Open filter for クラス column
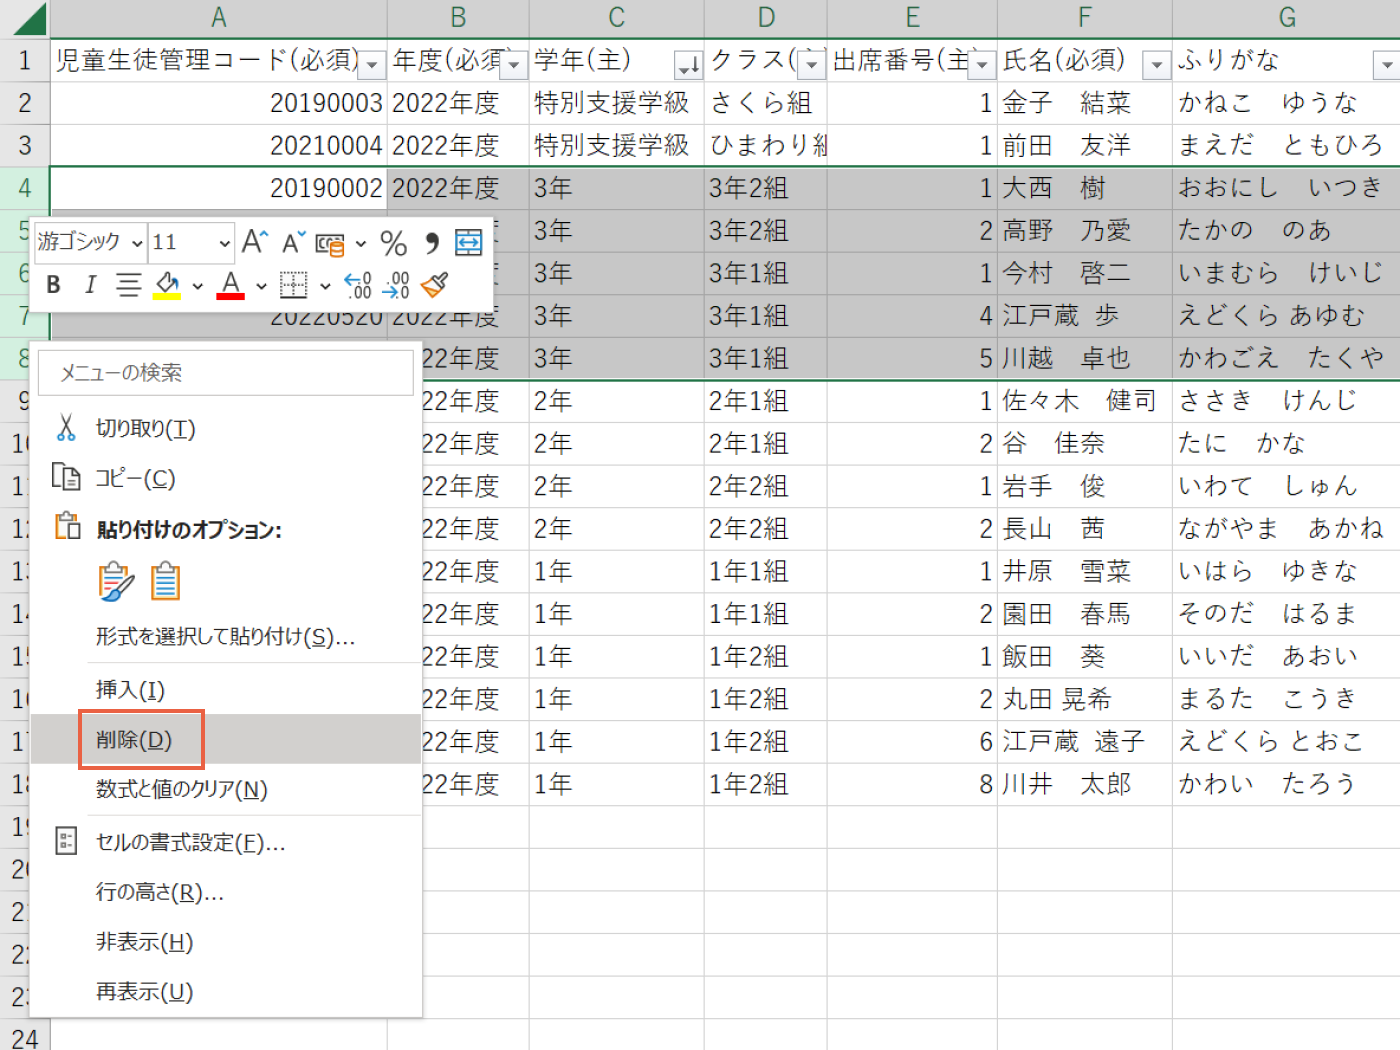The width and height of the screenshot is (1400, 1050). 812,65
